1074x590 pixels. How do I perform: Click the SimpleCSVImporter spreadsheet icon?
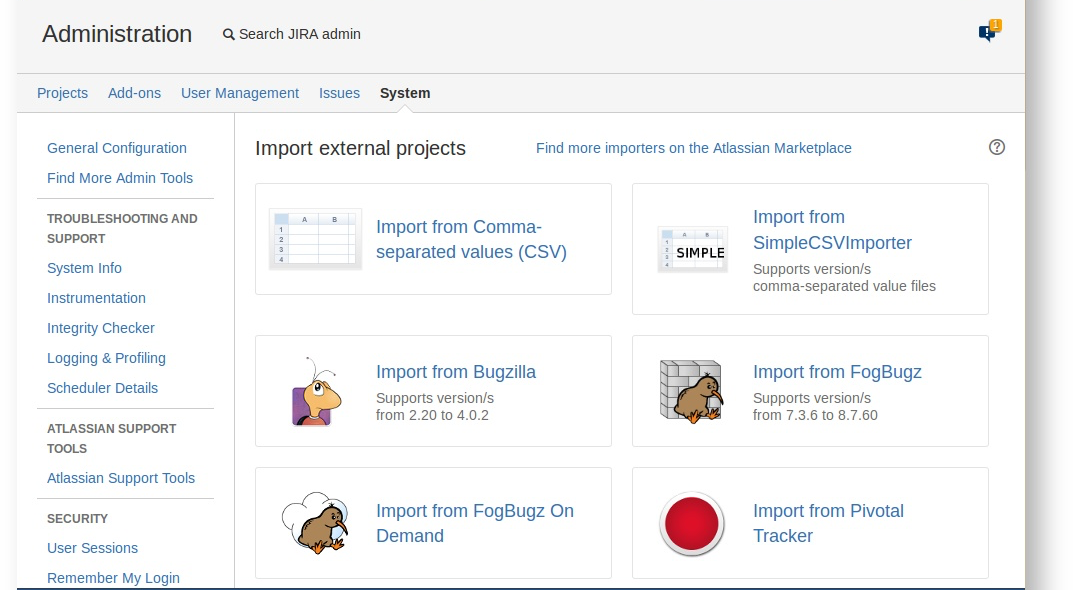[x=692, y=249]
